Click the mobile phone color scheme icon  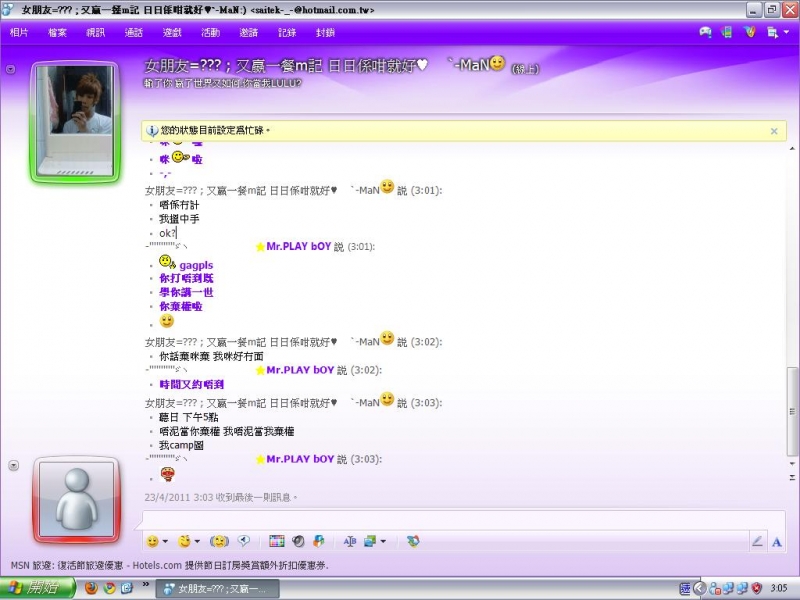point(727,33)
